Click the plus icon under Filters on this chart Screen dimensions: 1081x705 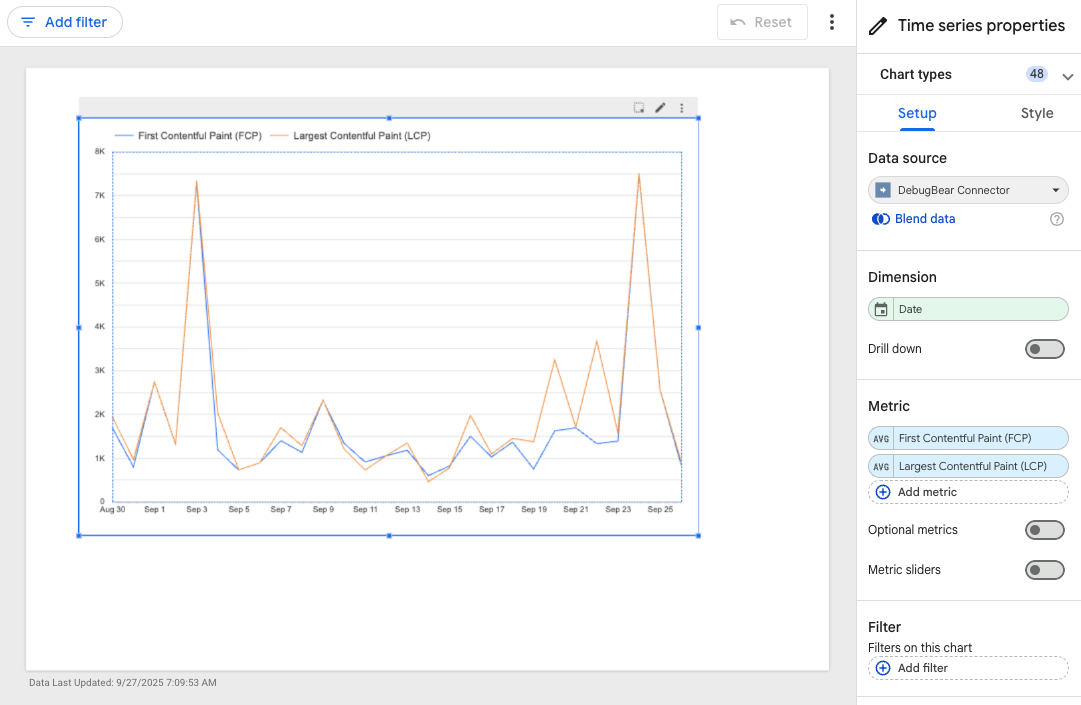click(x=882, y=668)
